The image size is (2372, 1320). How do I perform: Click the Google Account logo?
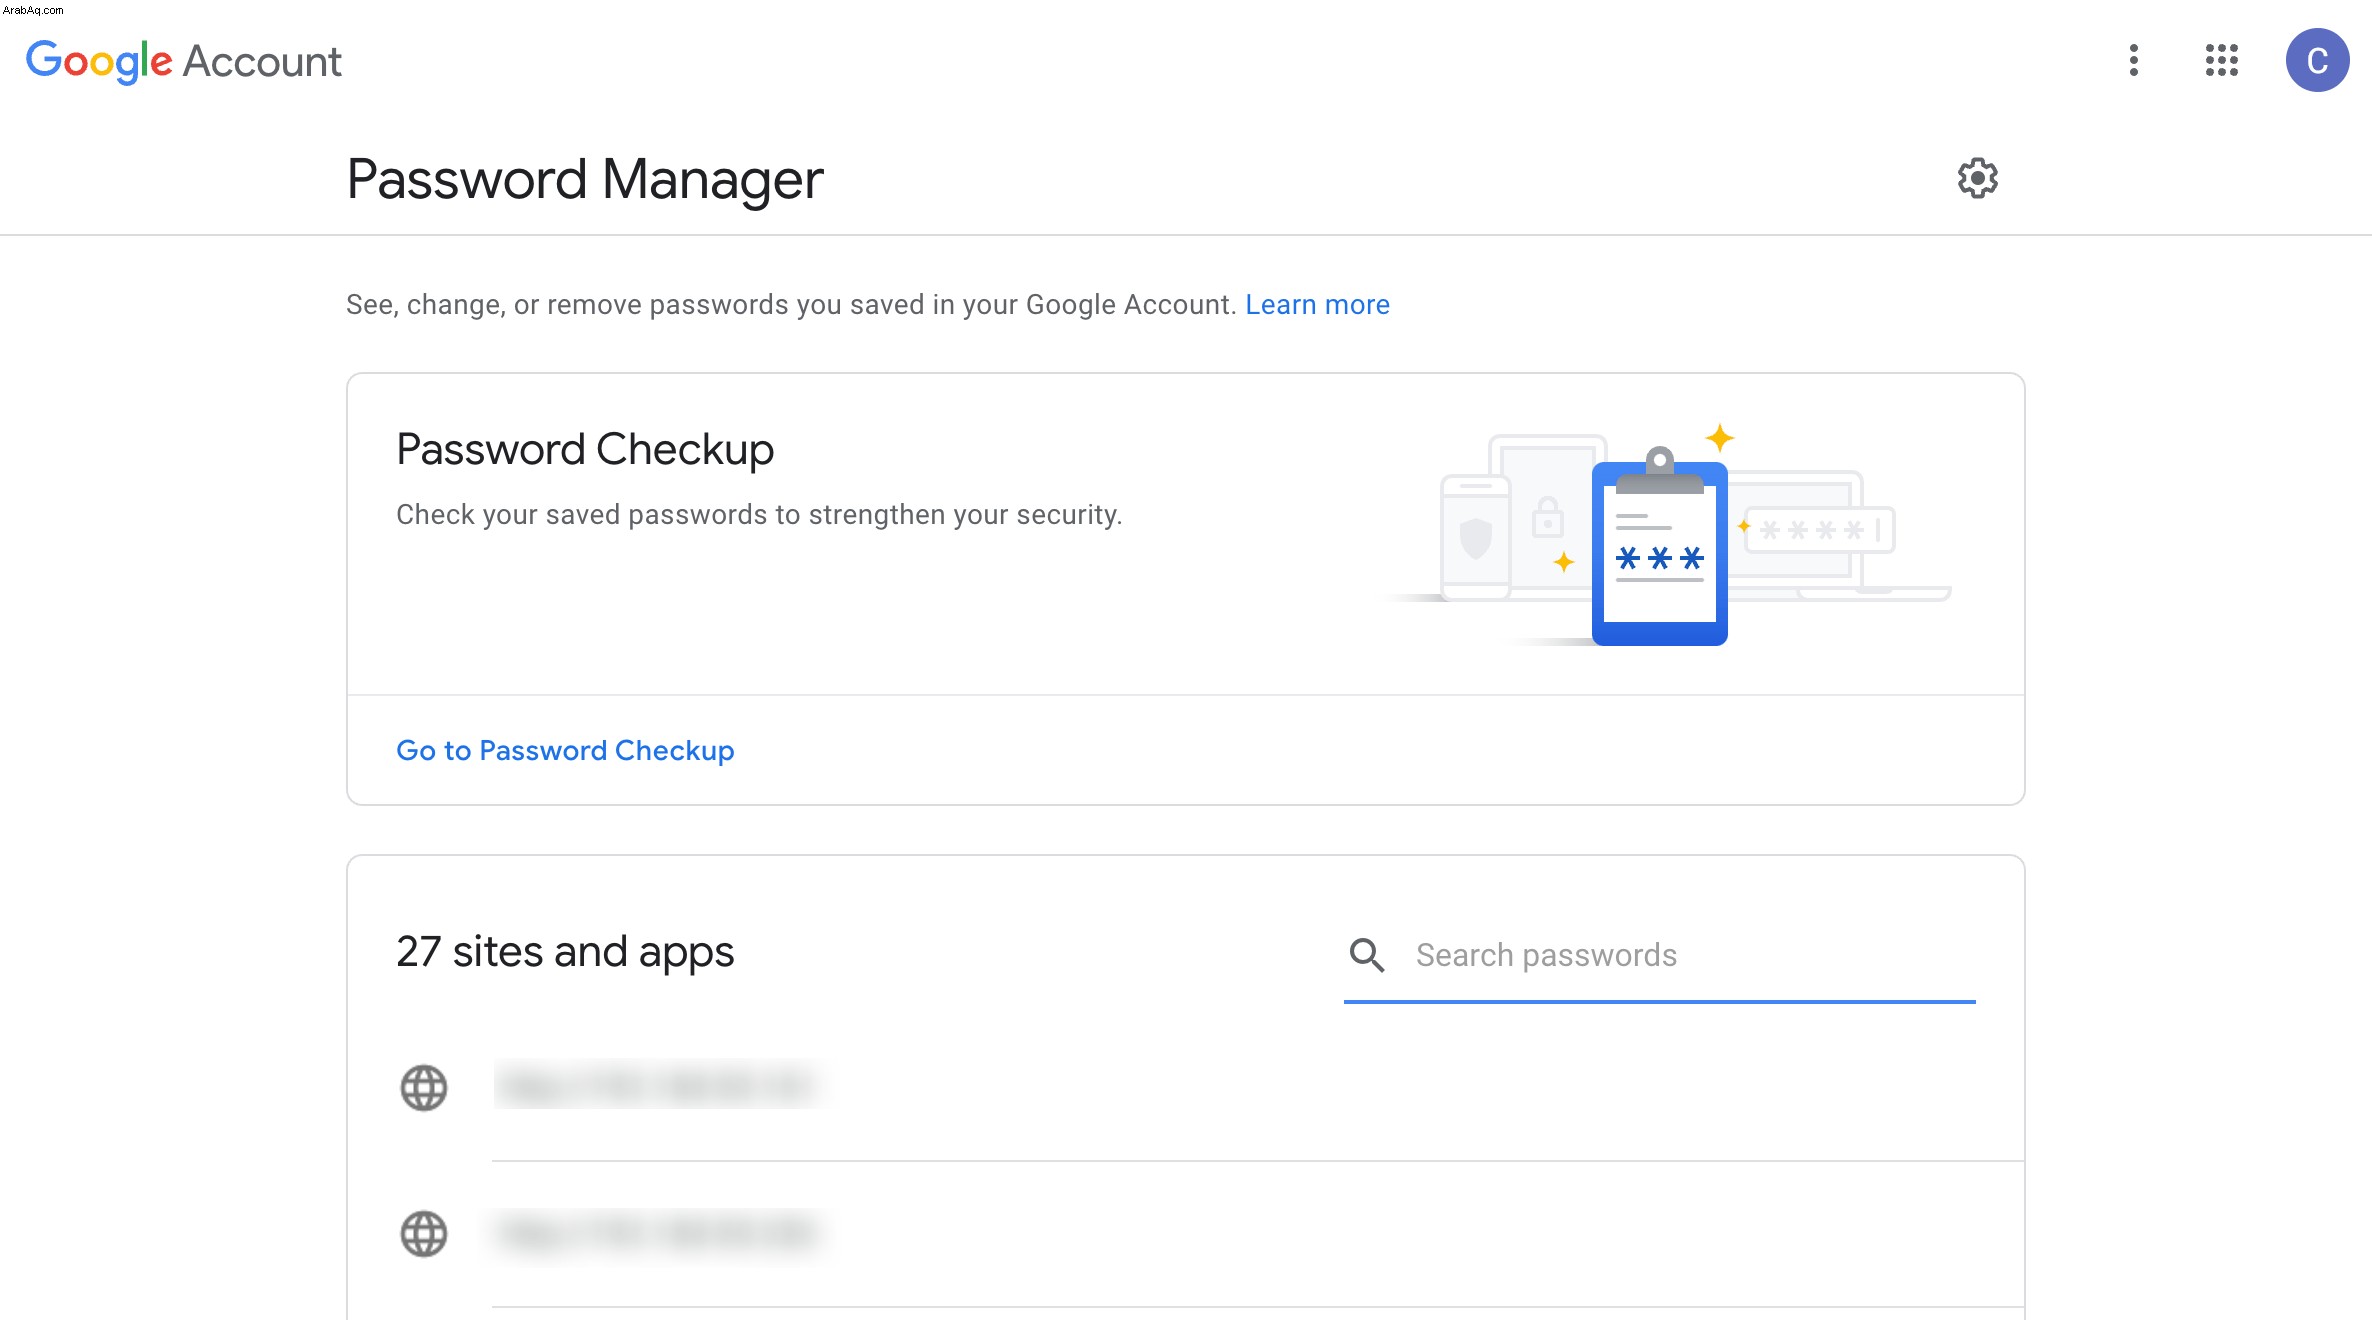[x=184, y=61]
